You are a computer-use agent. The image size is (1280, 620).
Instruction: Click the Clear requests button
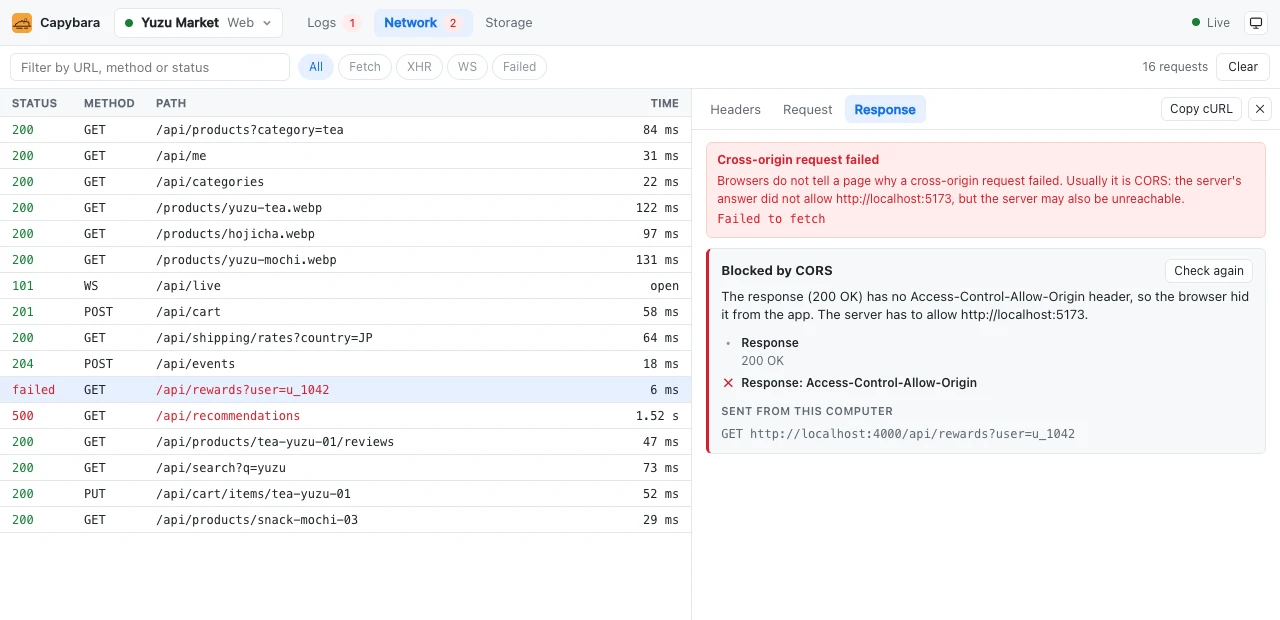coord(1243,67)
